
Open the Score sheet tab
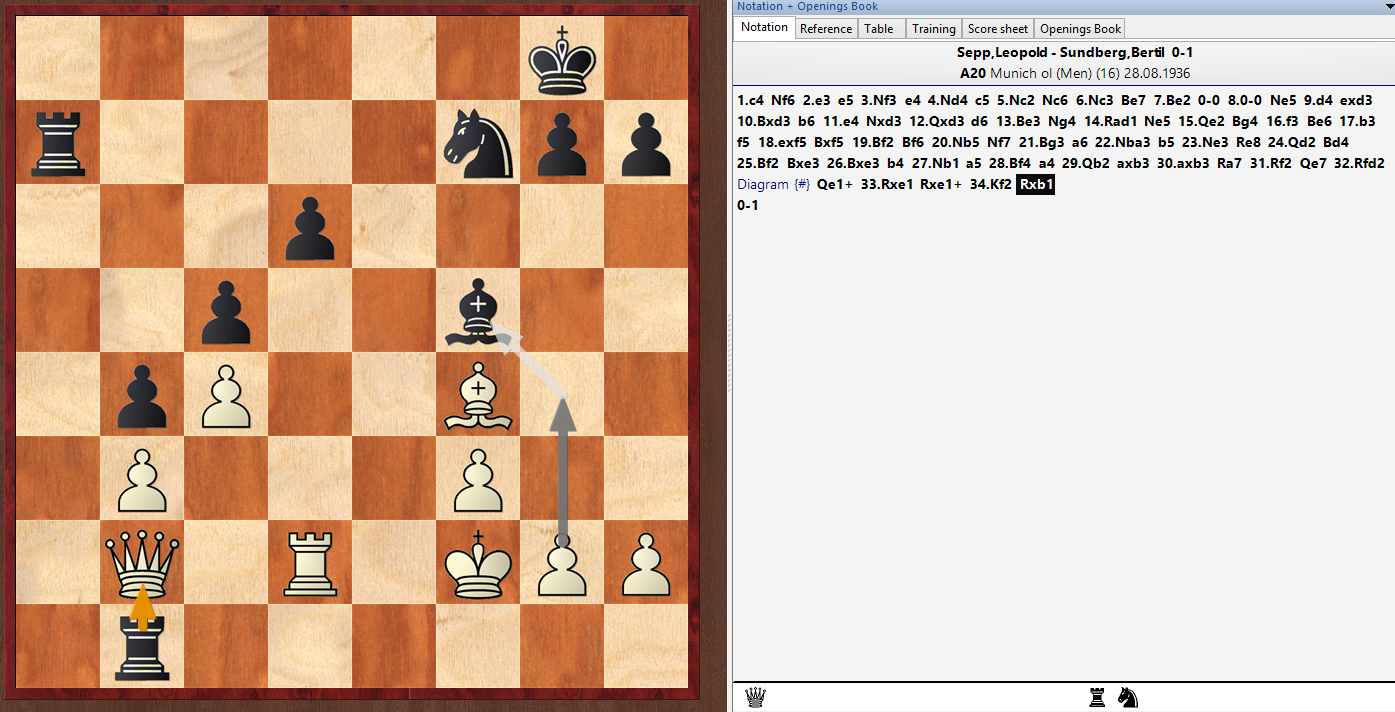click(x=997, y=29)
